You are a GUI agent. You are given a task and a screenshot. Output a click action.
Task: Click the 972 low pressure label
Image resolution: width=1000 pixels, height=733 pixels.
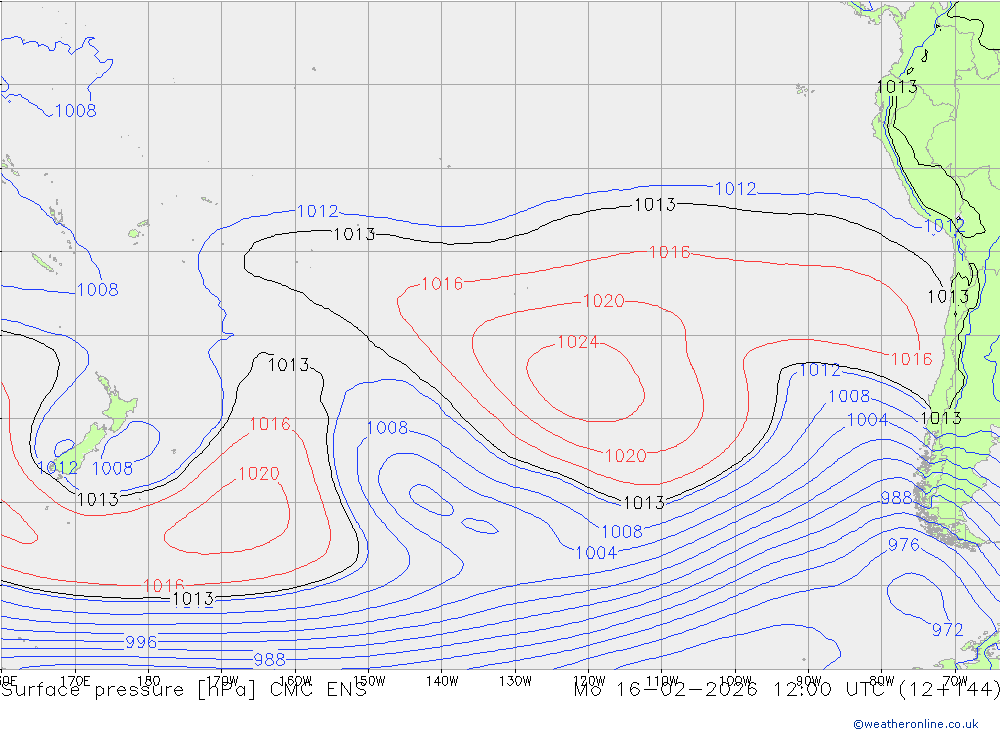947,630
